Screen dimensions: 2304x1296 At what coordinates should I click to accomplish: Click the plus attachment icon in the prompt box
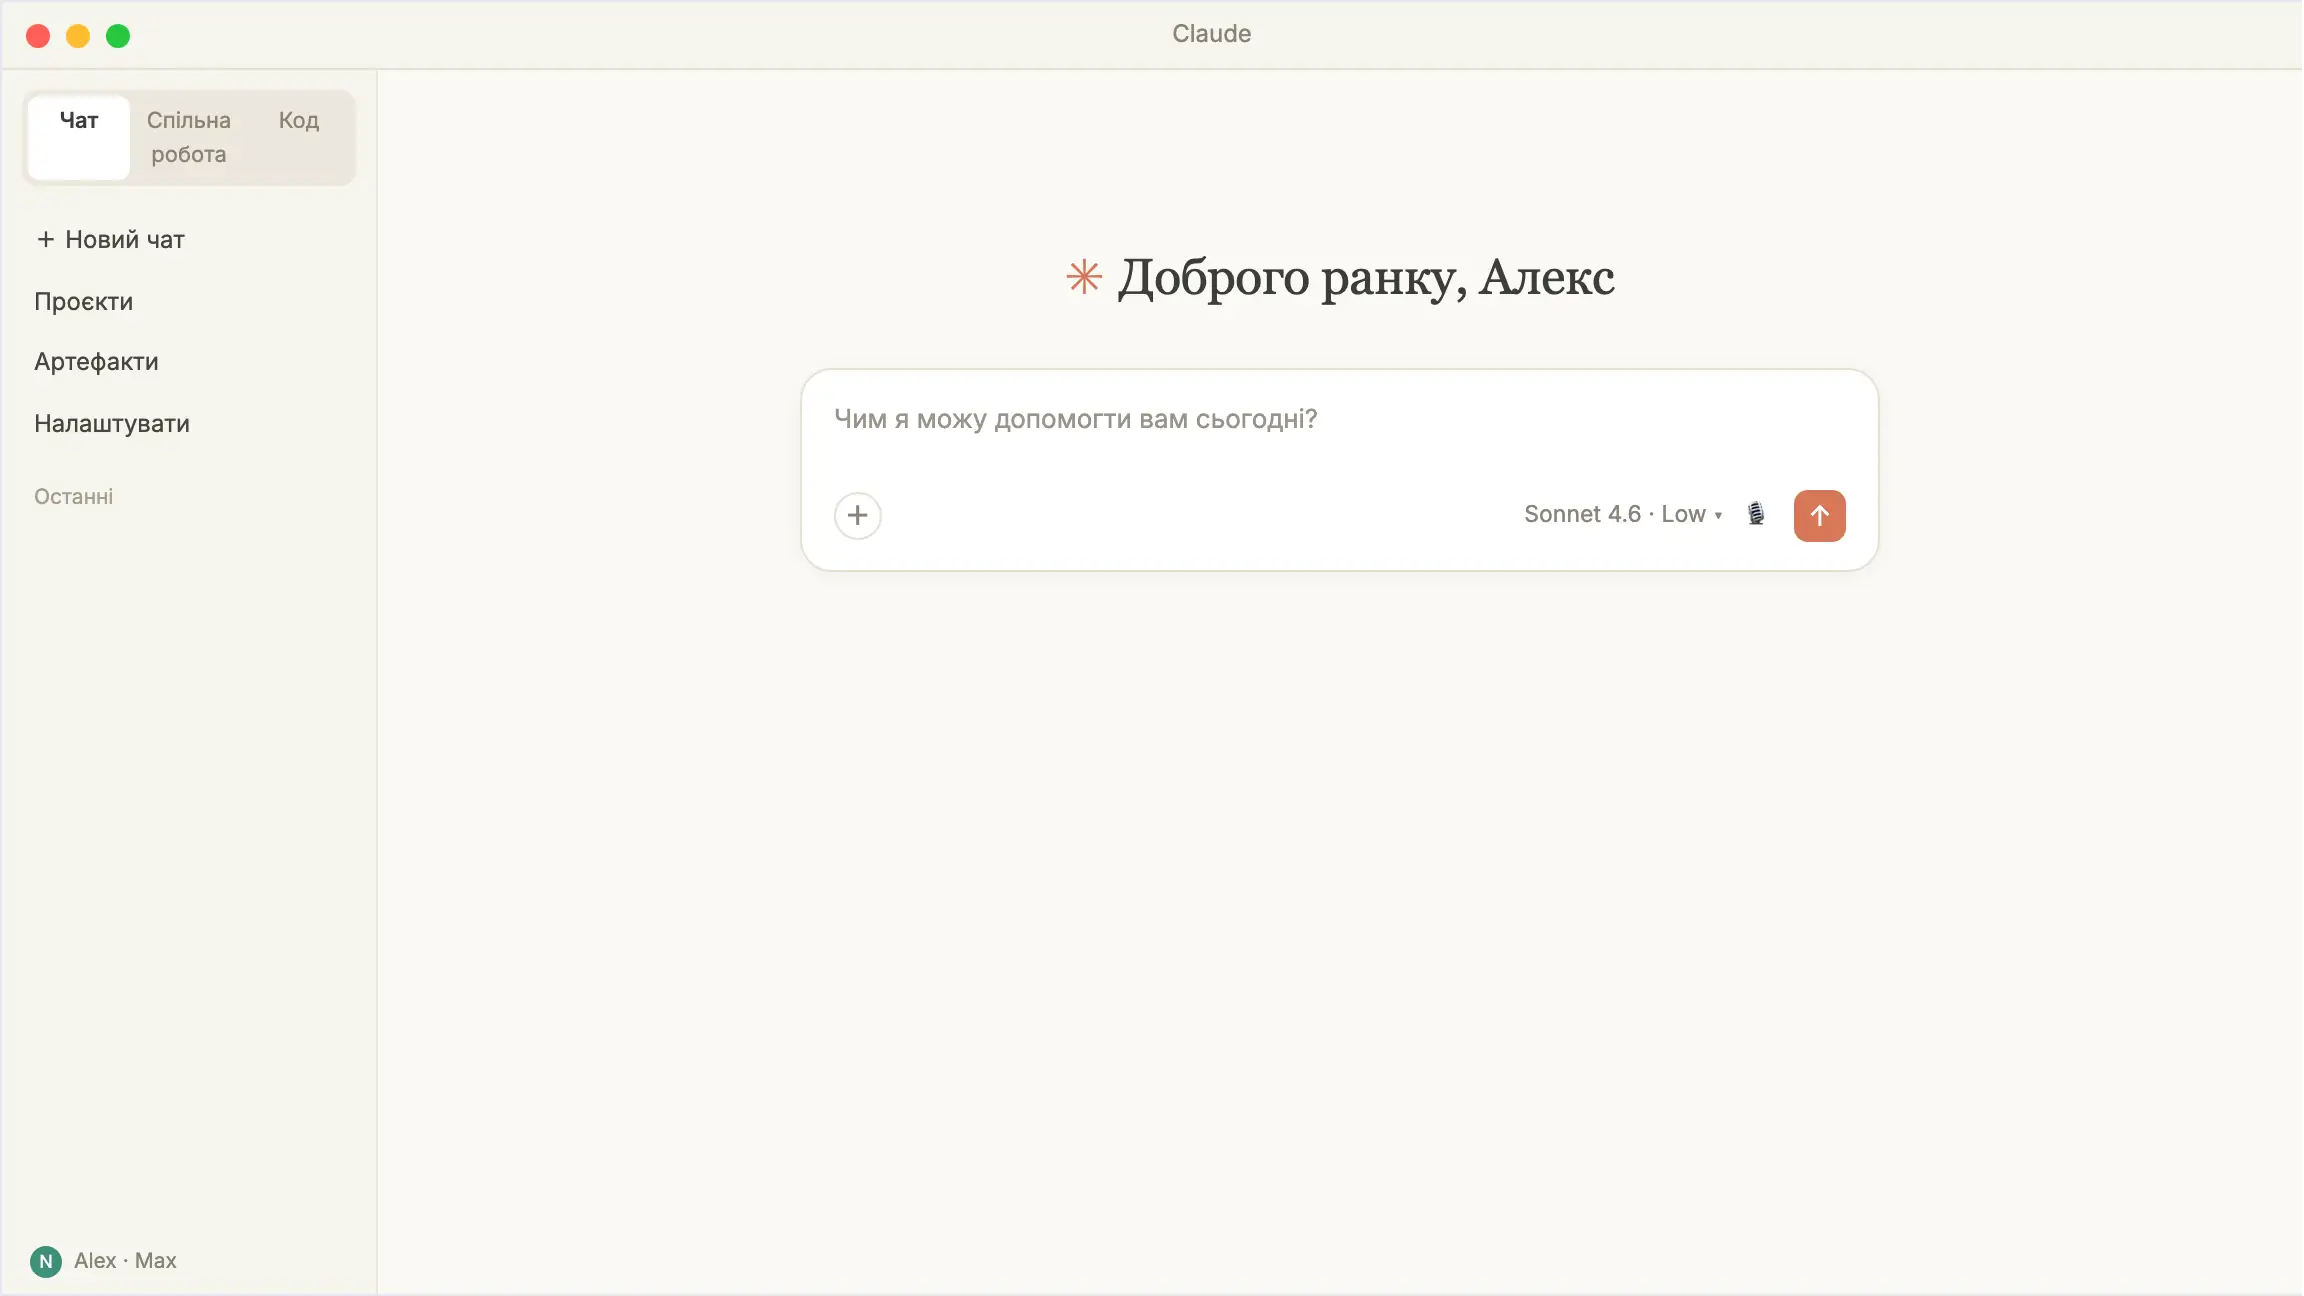(857, 516)
